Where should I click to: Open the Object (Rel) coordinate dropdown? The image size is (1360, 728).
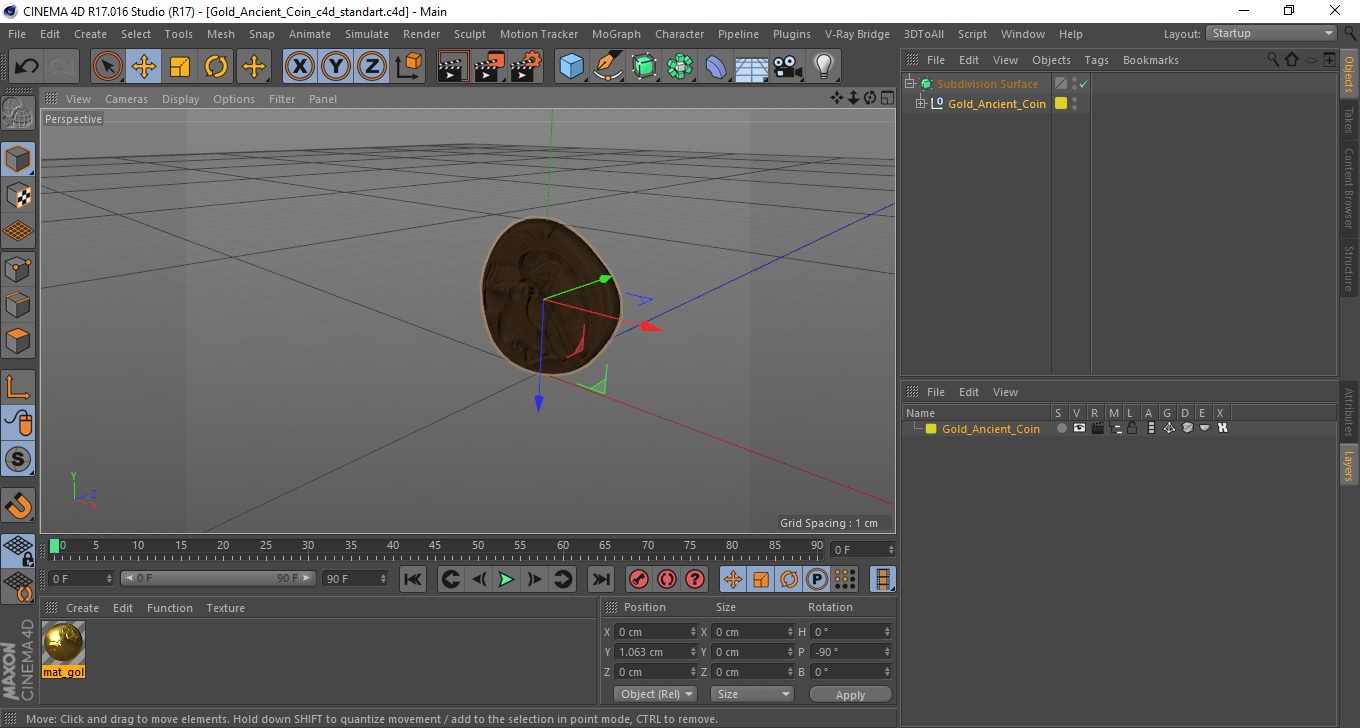(655, 694)
